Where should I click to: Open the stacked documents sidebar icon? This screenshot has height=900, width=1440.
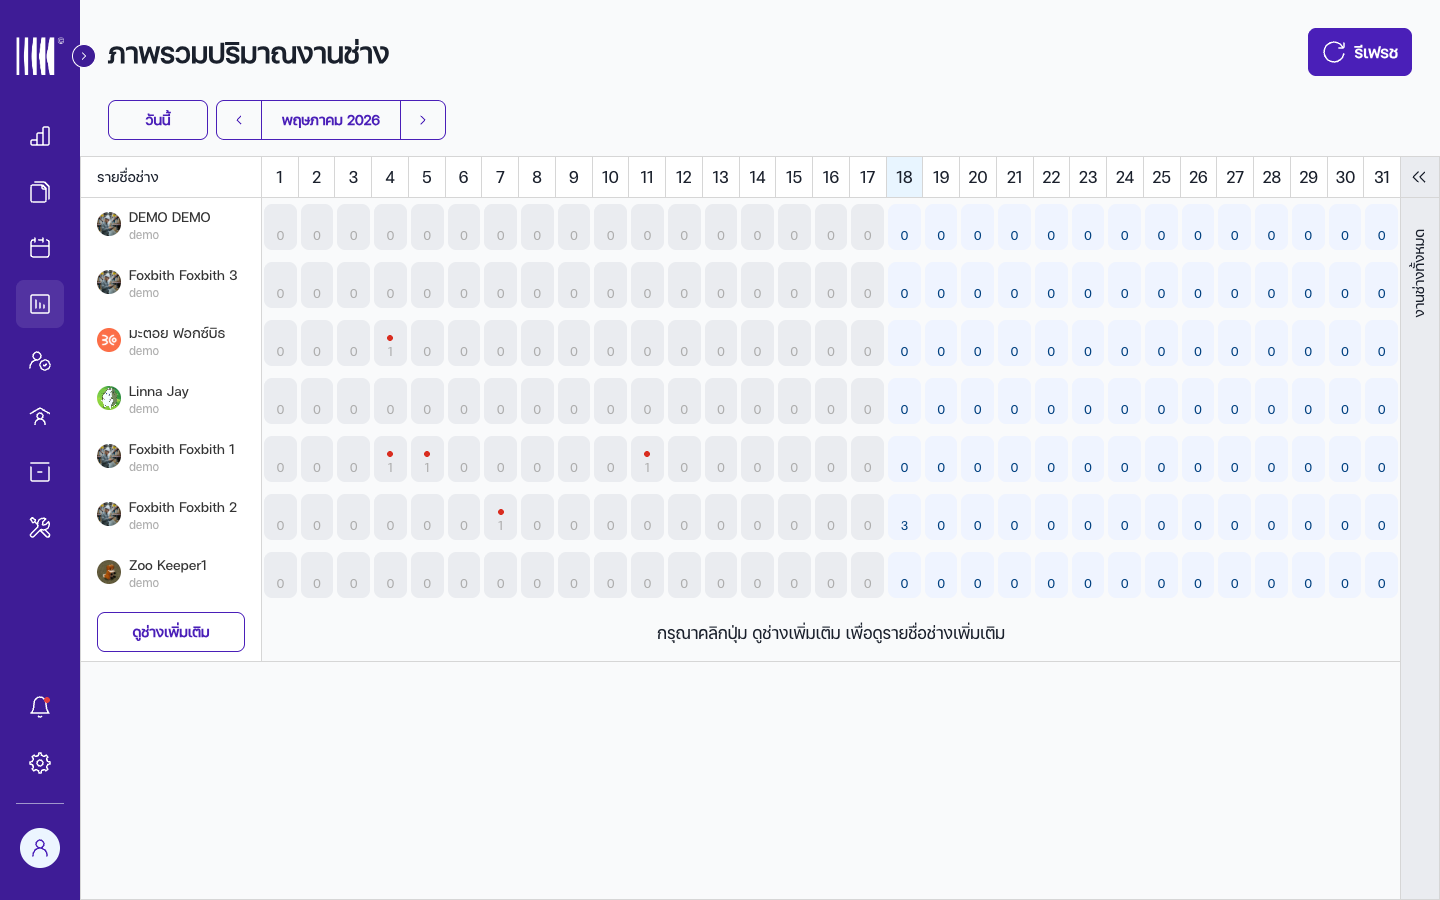pos(40,192)
